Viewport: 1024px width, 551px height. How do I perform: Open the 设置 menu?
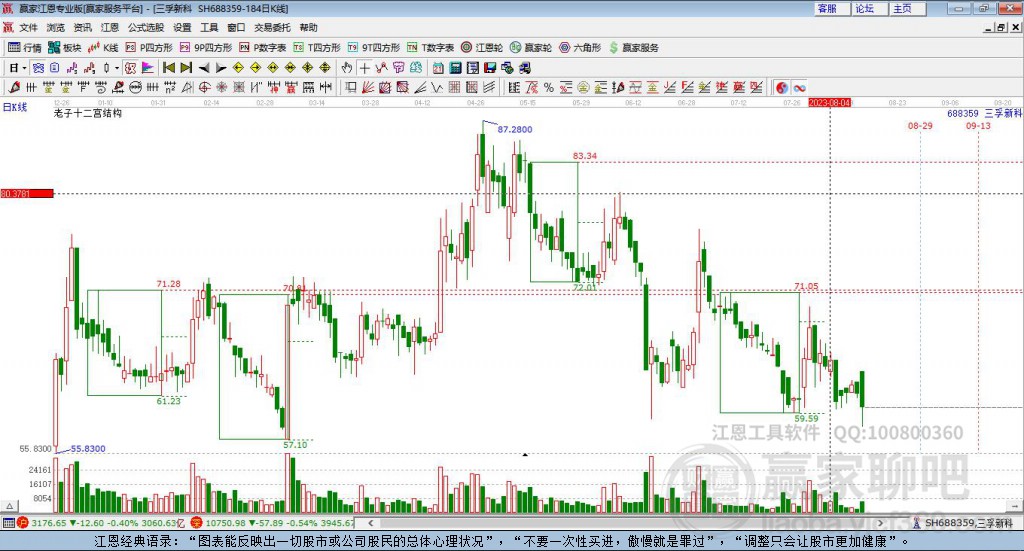click(182, 27)
